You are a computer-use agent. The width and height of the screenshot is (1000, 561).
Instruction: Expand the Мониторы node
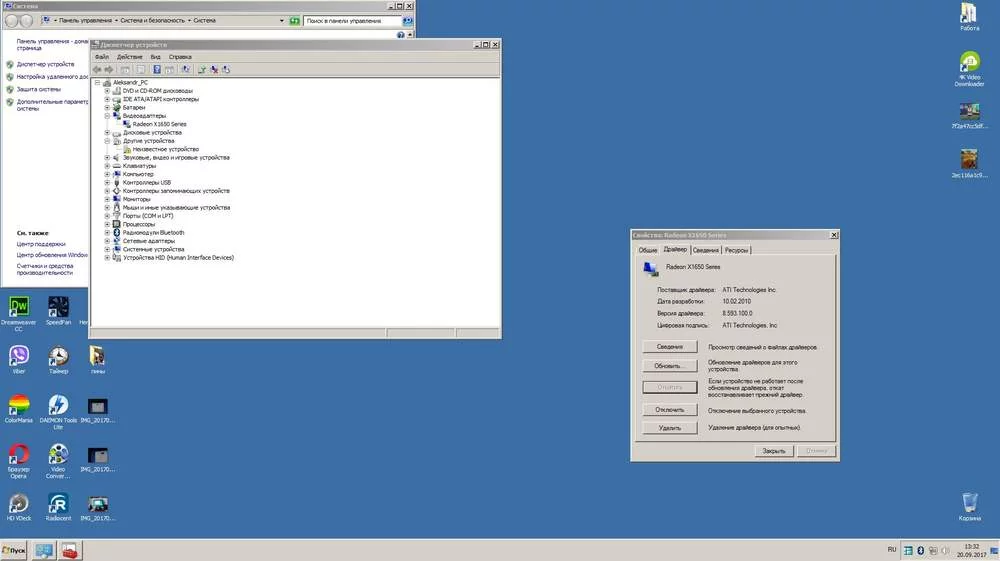(x=107, y=199)
